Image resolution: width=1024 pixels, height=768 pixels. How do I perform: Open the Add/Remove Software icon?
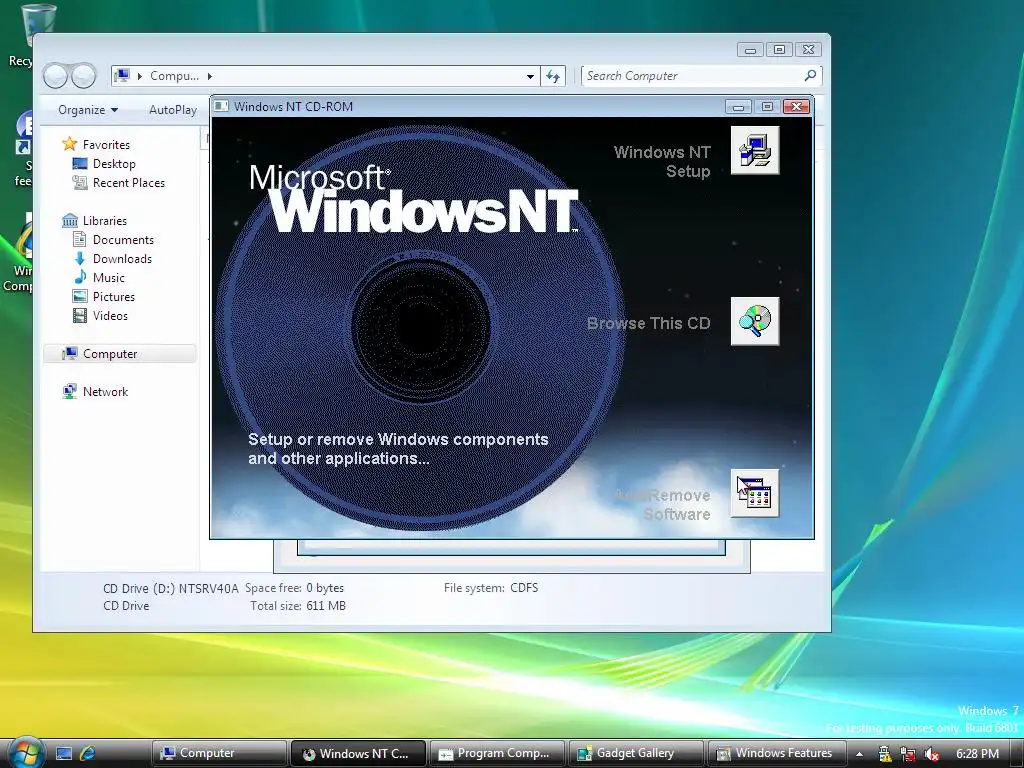[755, 493]
